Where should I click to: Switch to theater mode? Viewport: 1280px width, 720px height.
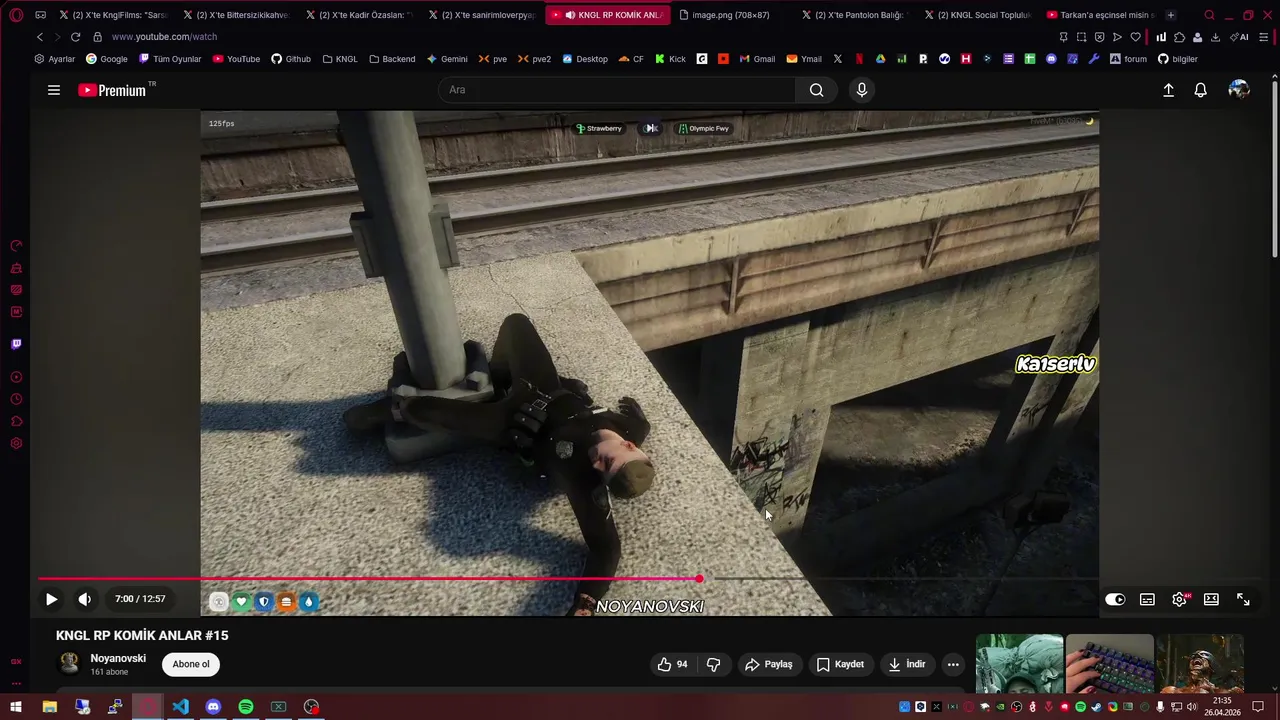[1211, 599]
